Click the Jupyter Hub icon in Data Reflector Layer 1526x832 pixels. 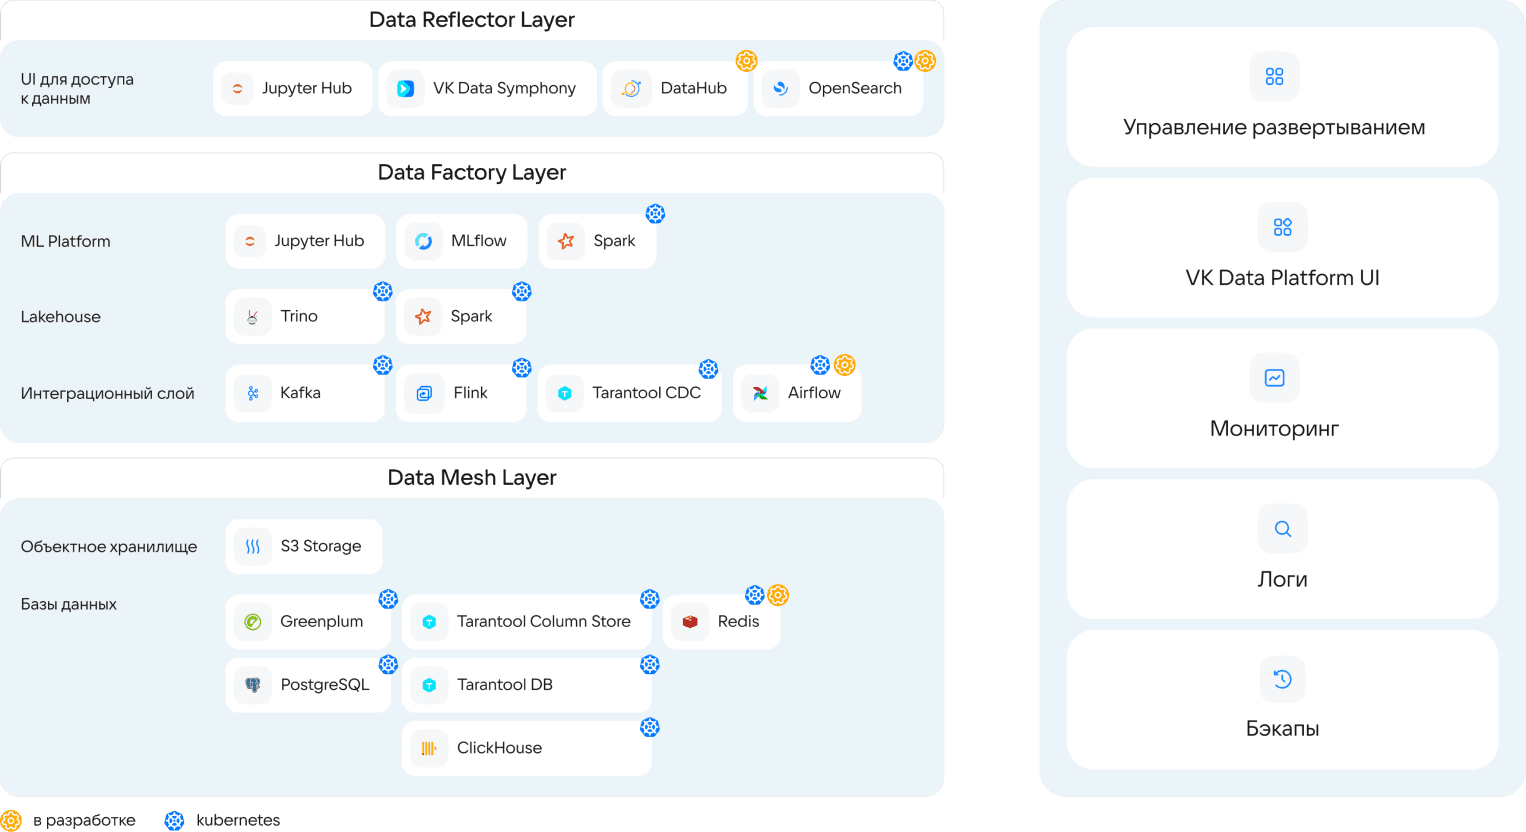tap(238, 89)
